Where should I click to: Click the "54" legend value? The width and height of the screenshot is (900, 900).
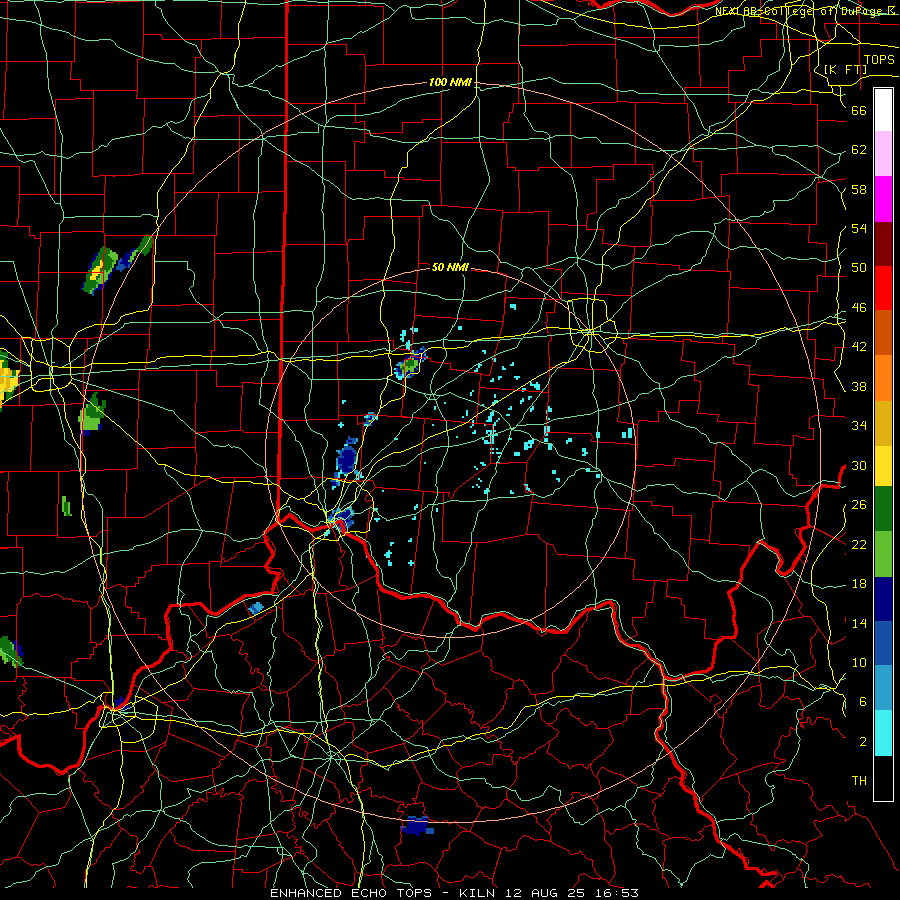click(x=859, y=228)
